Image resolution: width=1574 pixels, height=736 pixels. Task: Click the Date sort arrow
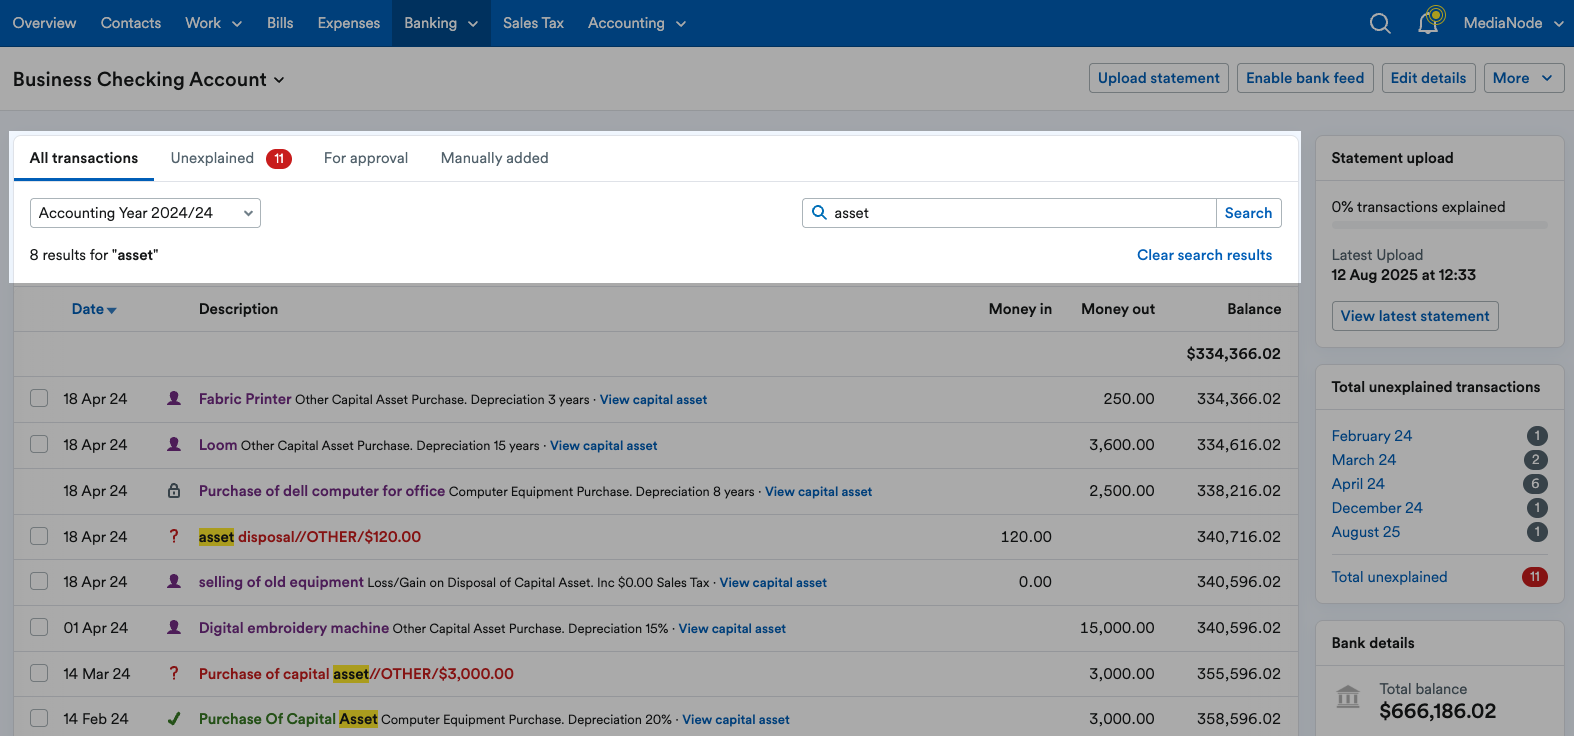click(112, 310)
